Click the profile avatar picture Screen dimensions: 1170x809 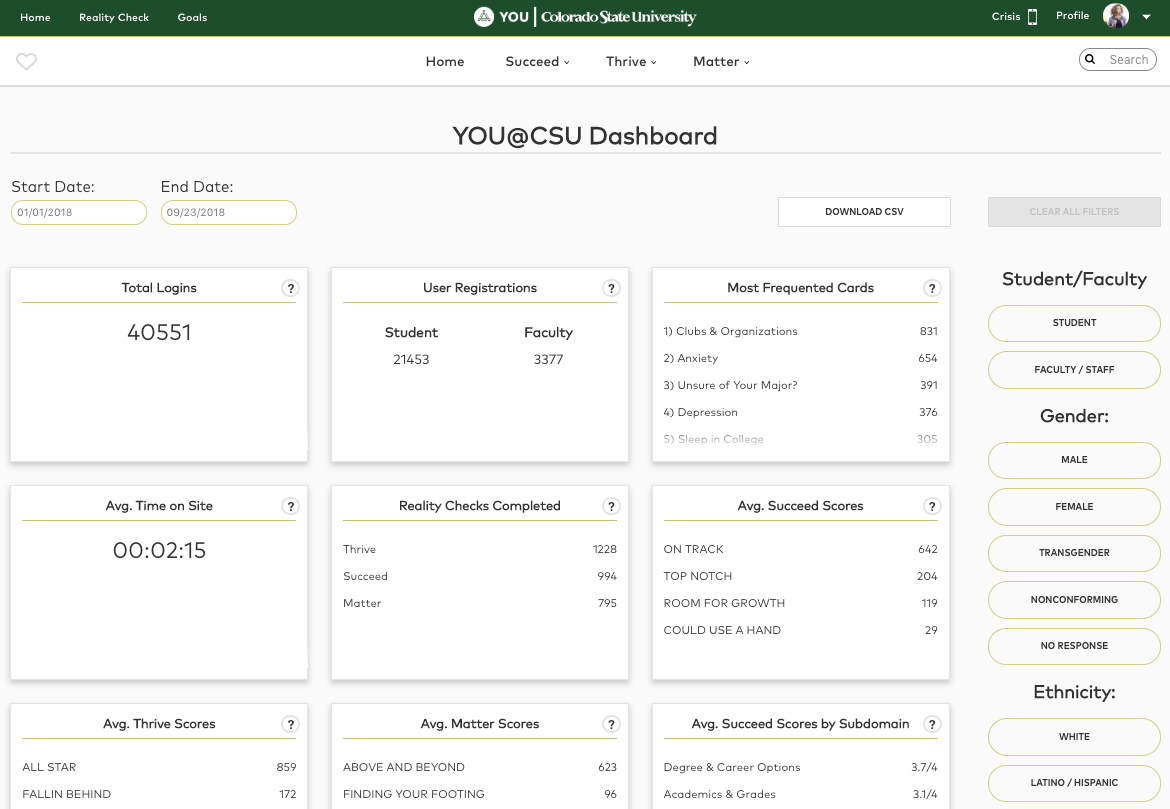pyautogui.click(x=1116, y=16)
